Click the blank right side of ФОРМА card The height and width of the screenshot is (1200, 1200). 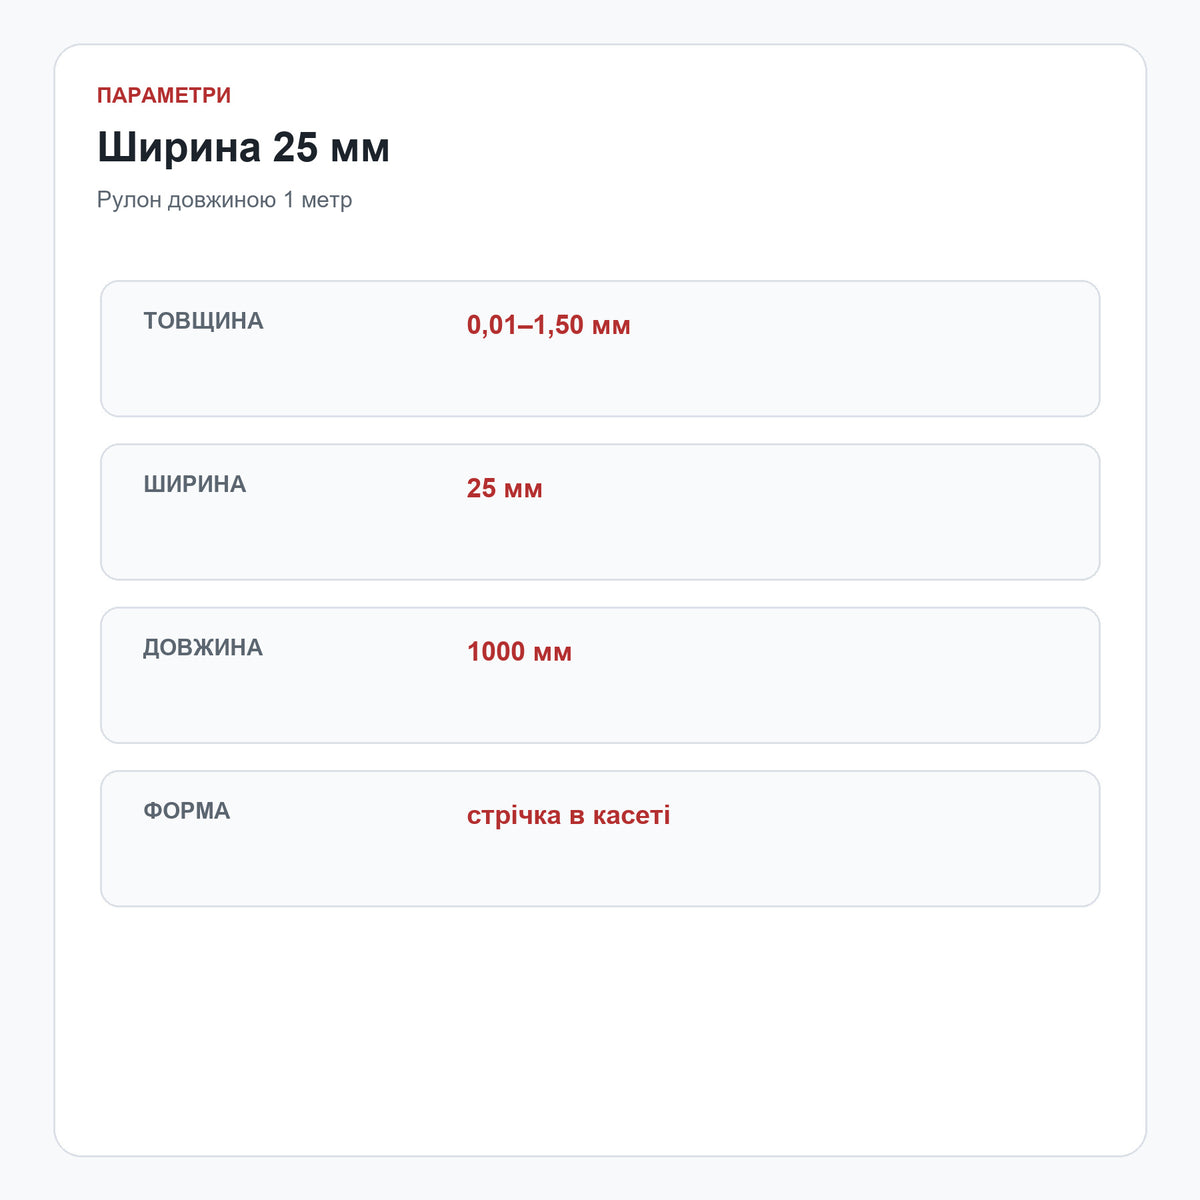[890, 838]
